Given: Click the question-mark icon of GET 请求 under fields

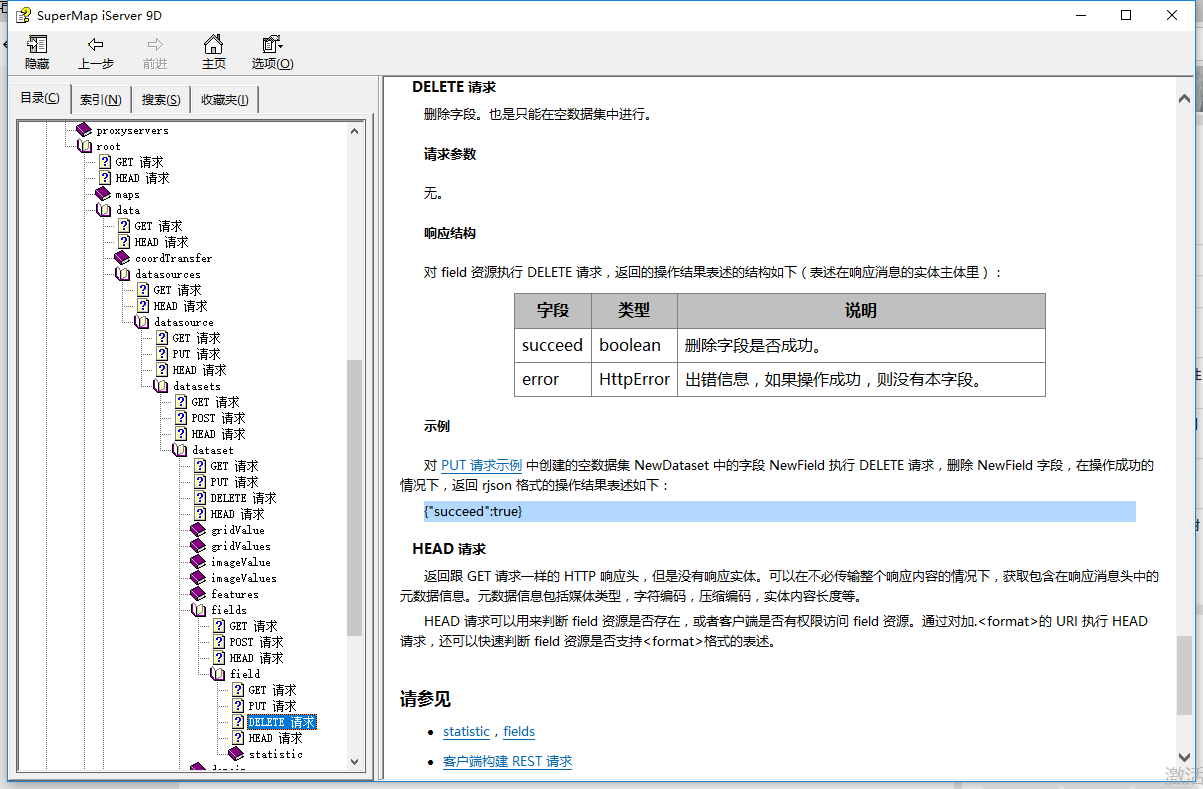Looking at the screenshot, I should tap(219, 626).
